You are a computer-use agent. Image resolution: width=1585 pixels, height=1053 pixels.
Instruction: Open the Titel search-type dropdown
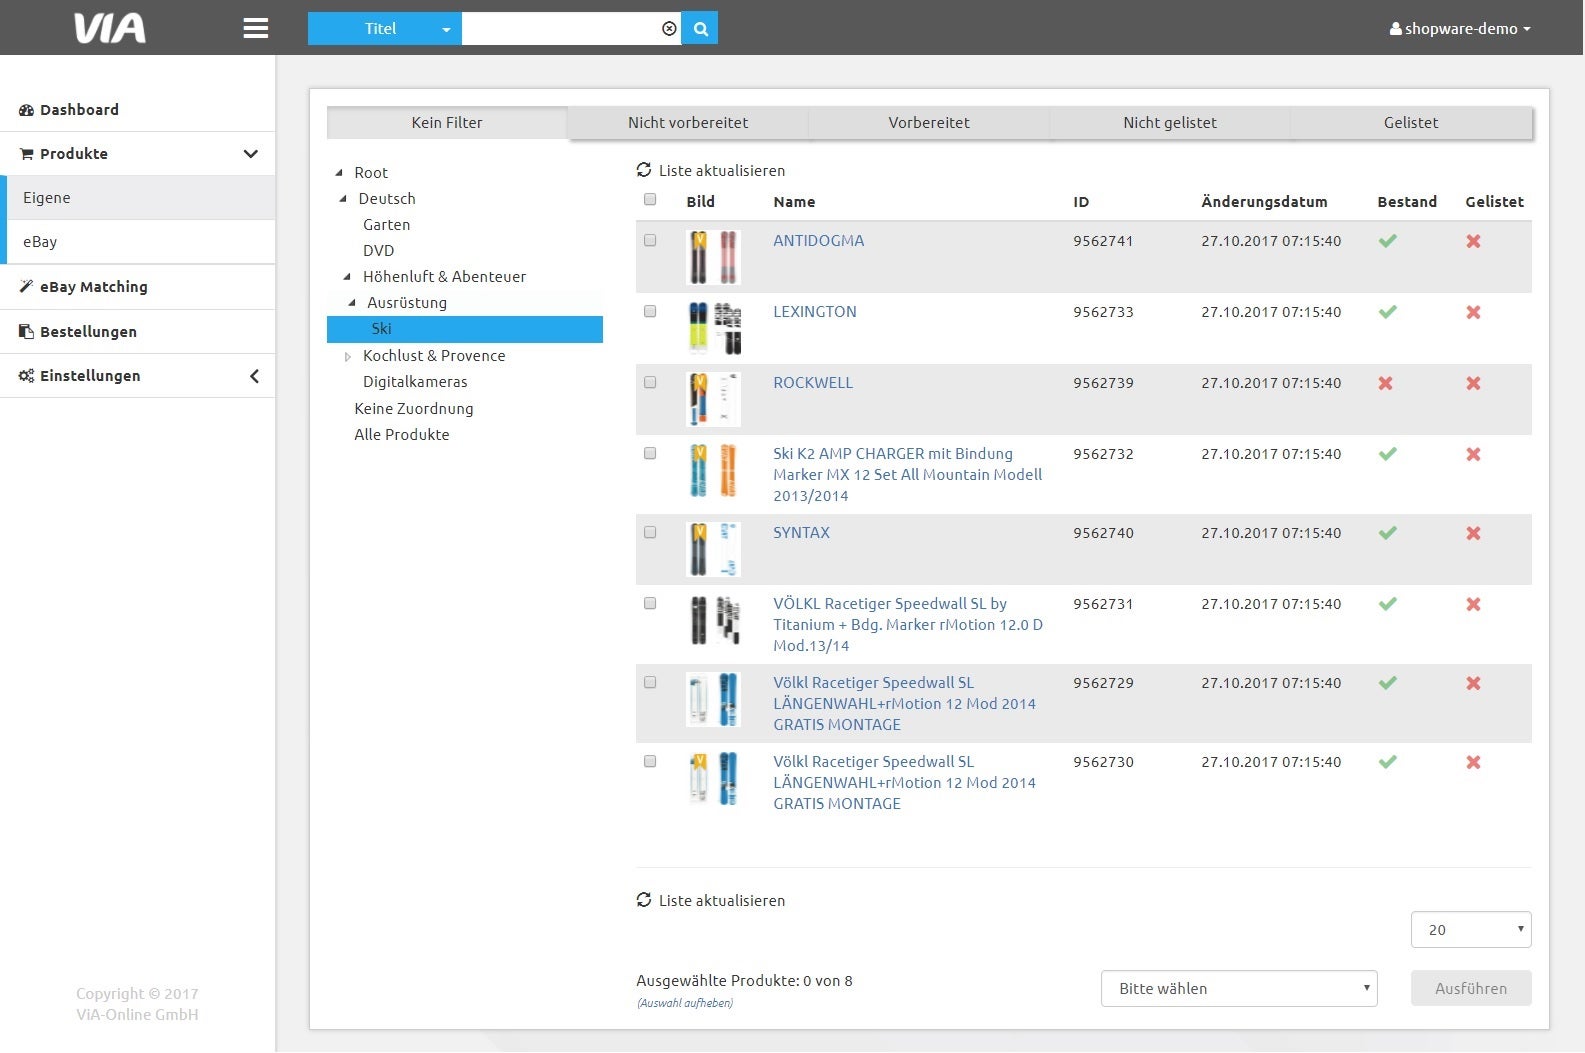(x=385, y=29)
